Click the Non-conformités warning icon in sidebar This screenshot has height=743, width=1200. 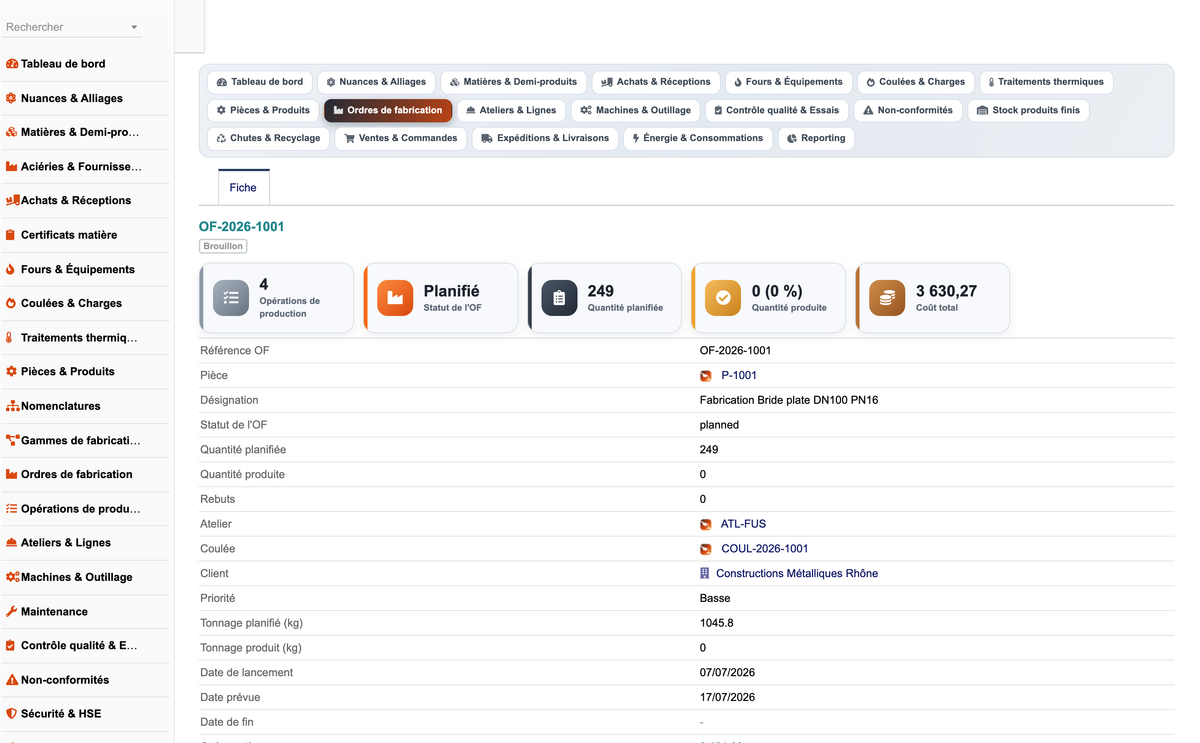(x=12, y=679)
